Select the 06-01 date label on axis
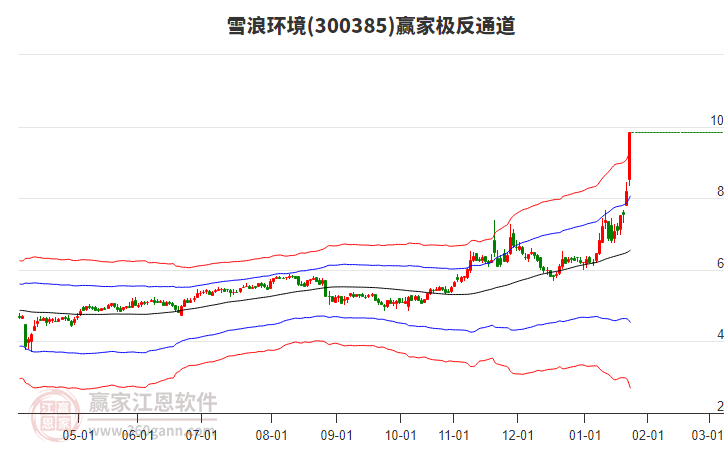The width and height of the screenshot is (726, 450). click(x=138, y=435)
